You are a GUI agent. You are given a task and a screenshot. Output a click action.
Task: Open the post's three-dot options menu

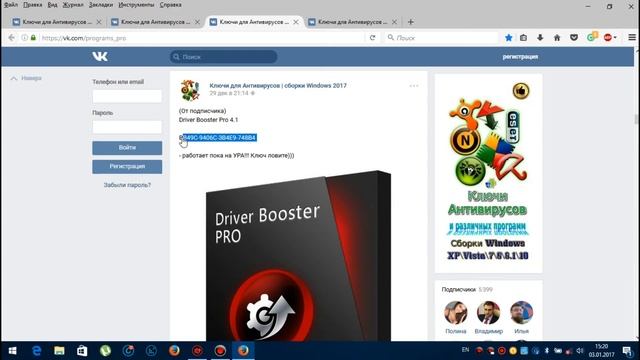(413, 86)
